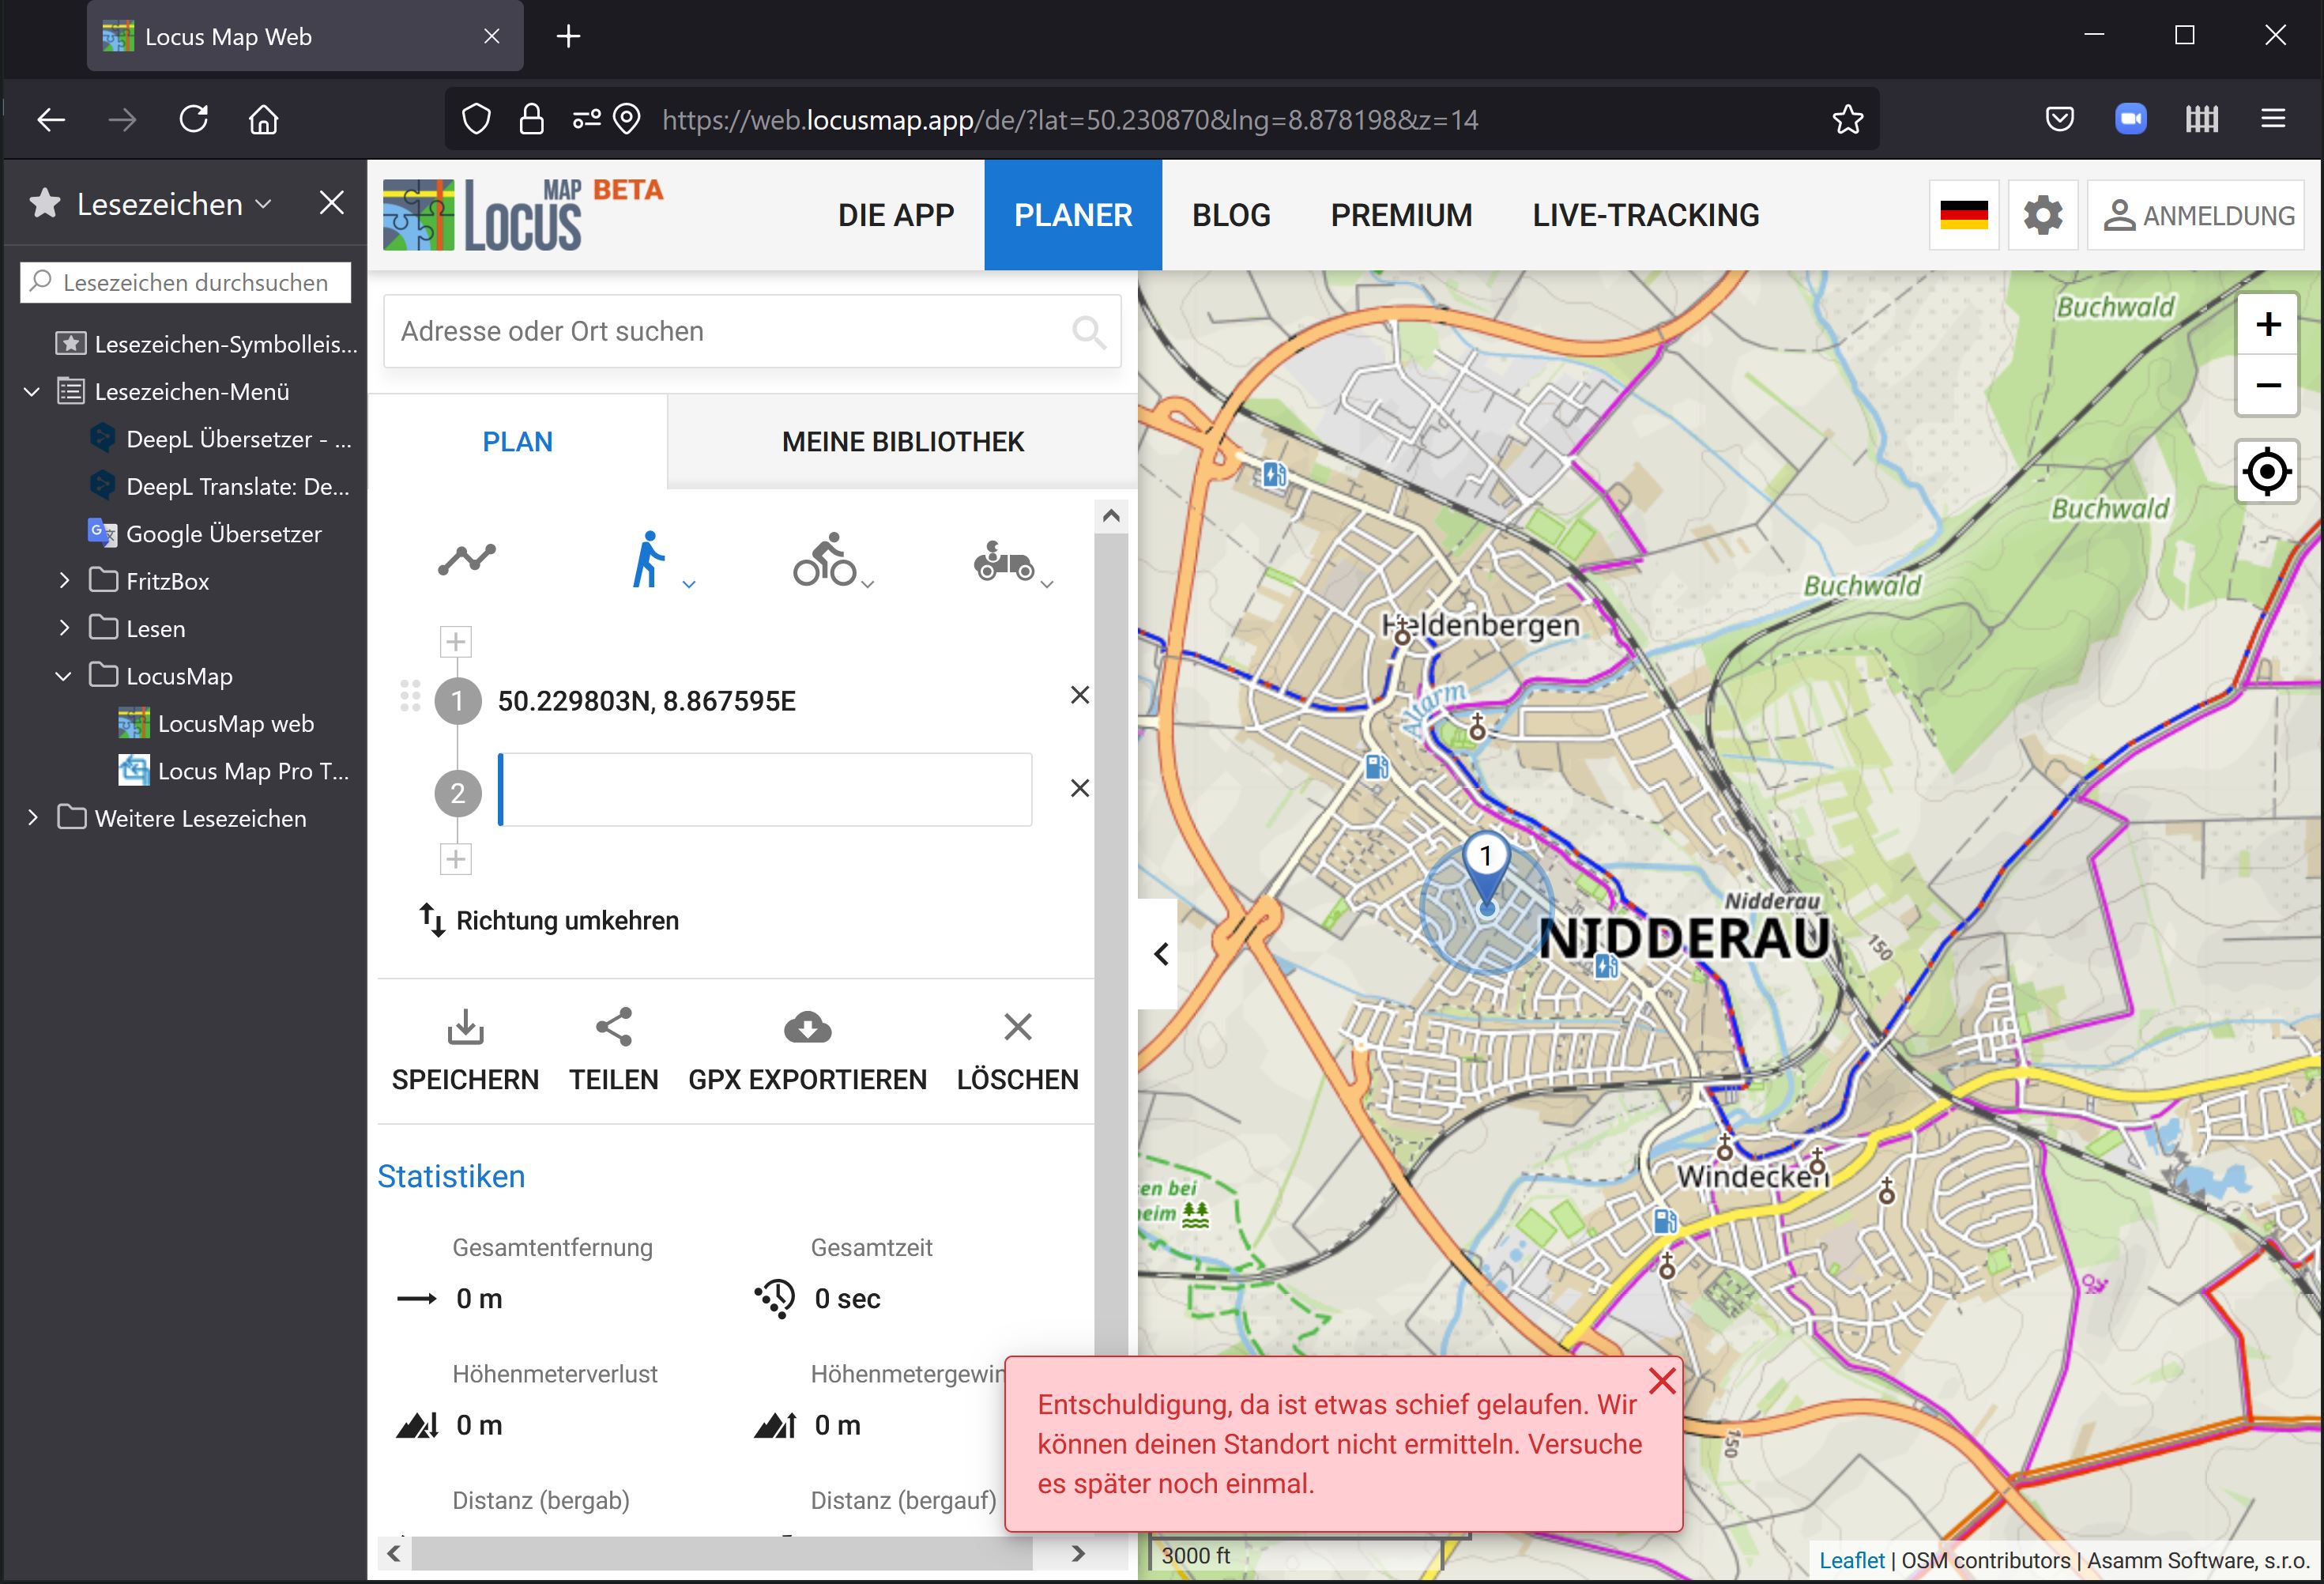Screen dimensions: 2324x1584
Task: Click Richtung umkehren
Action: (549, 920)
